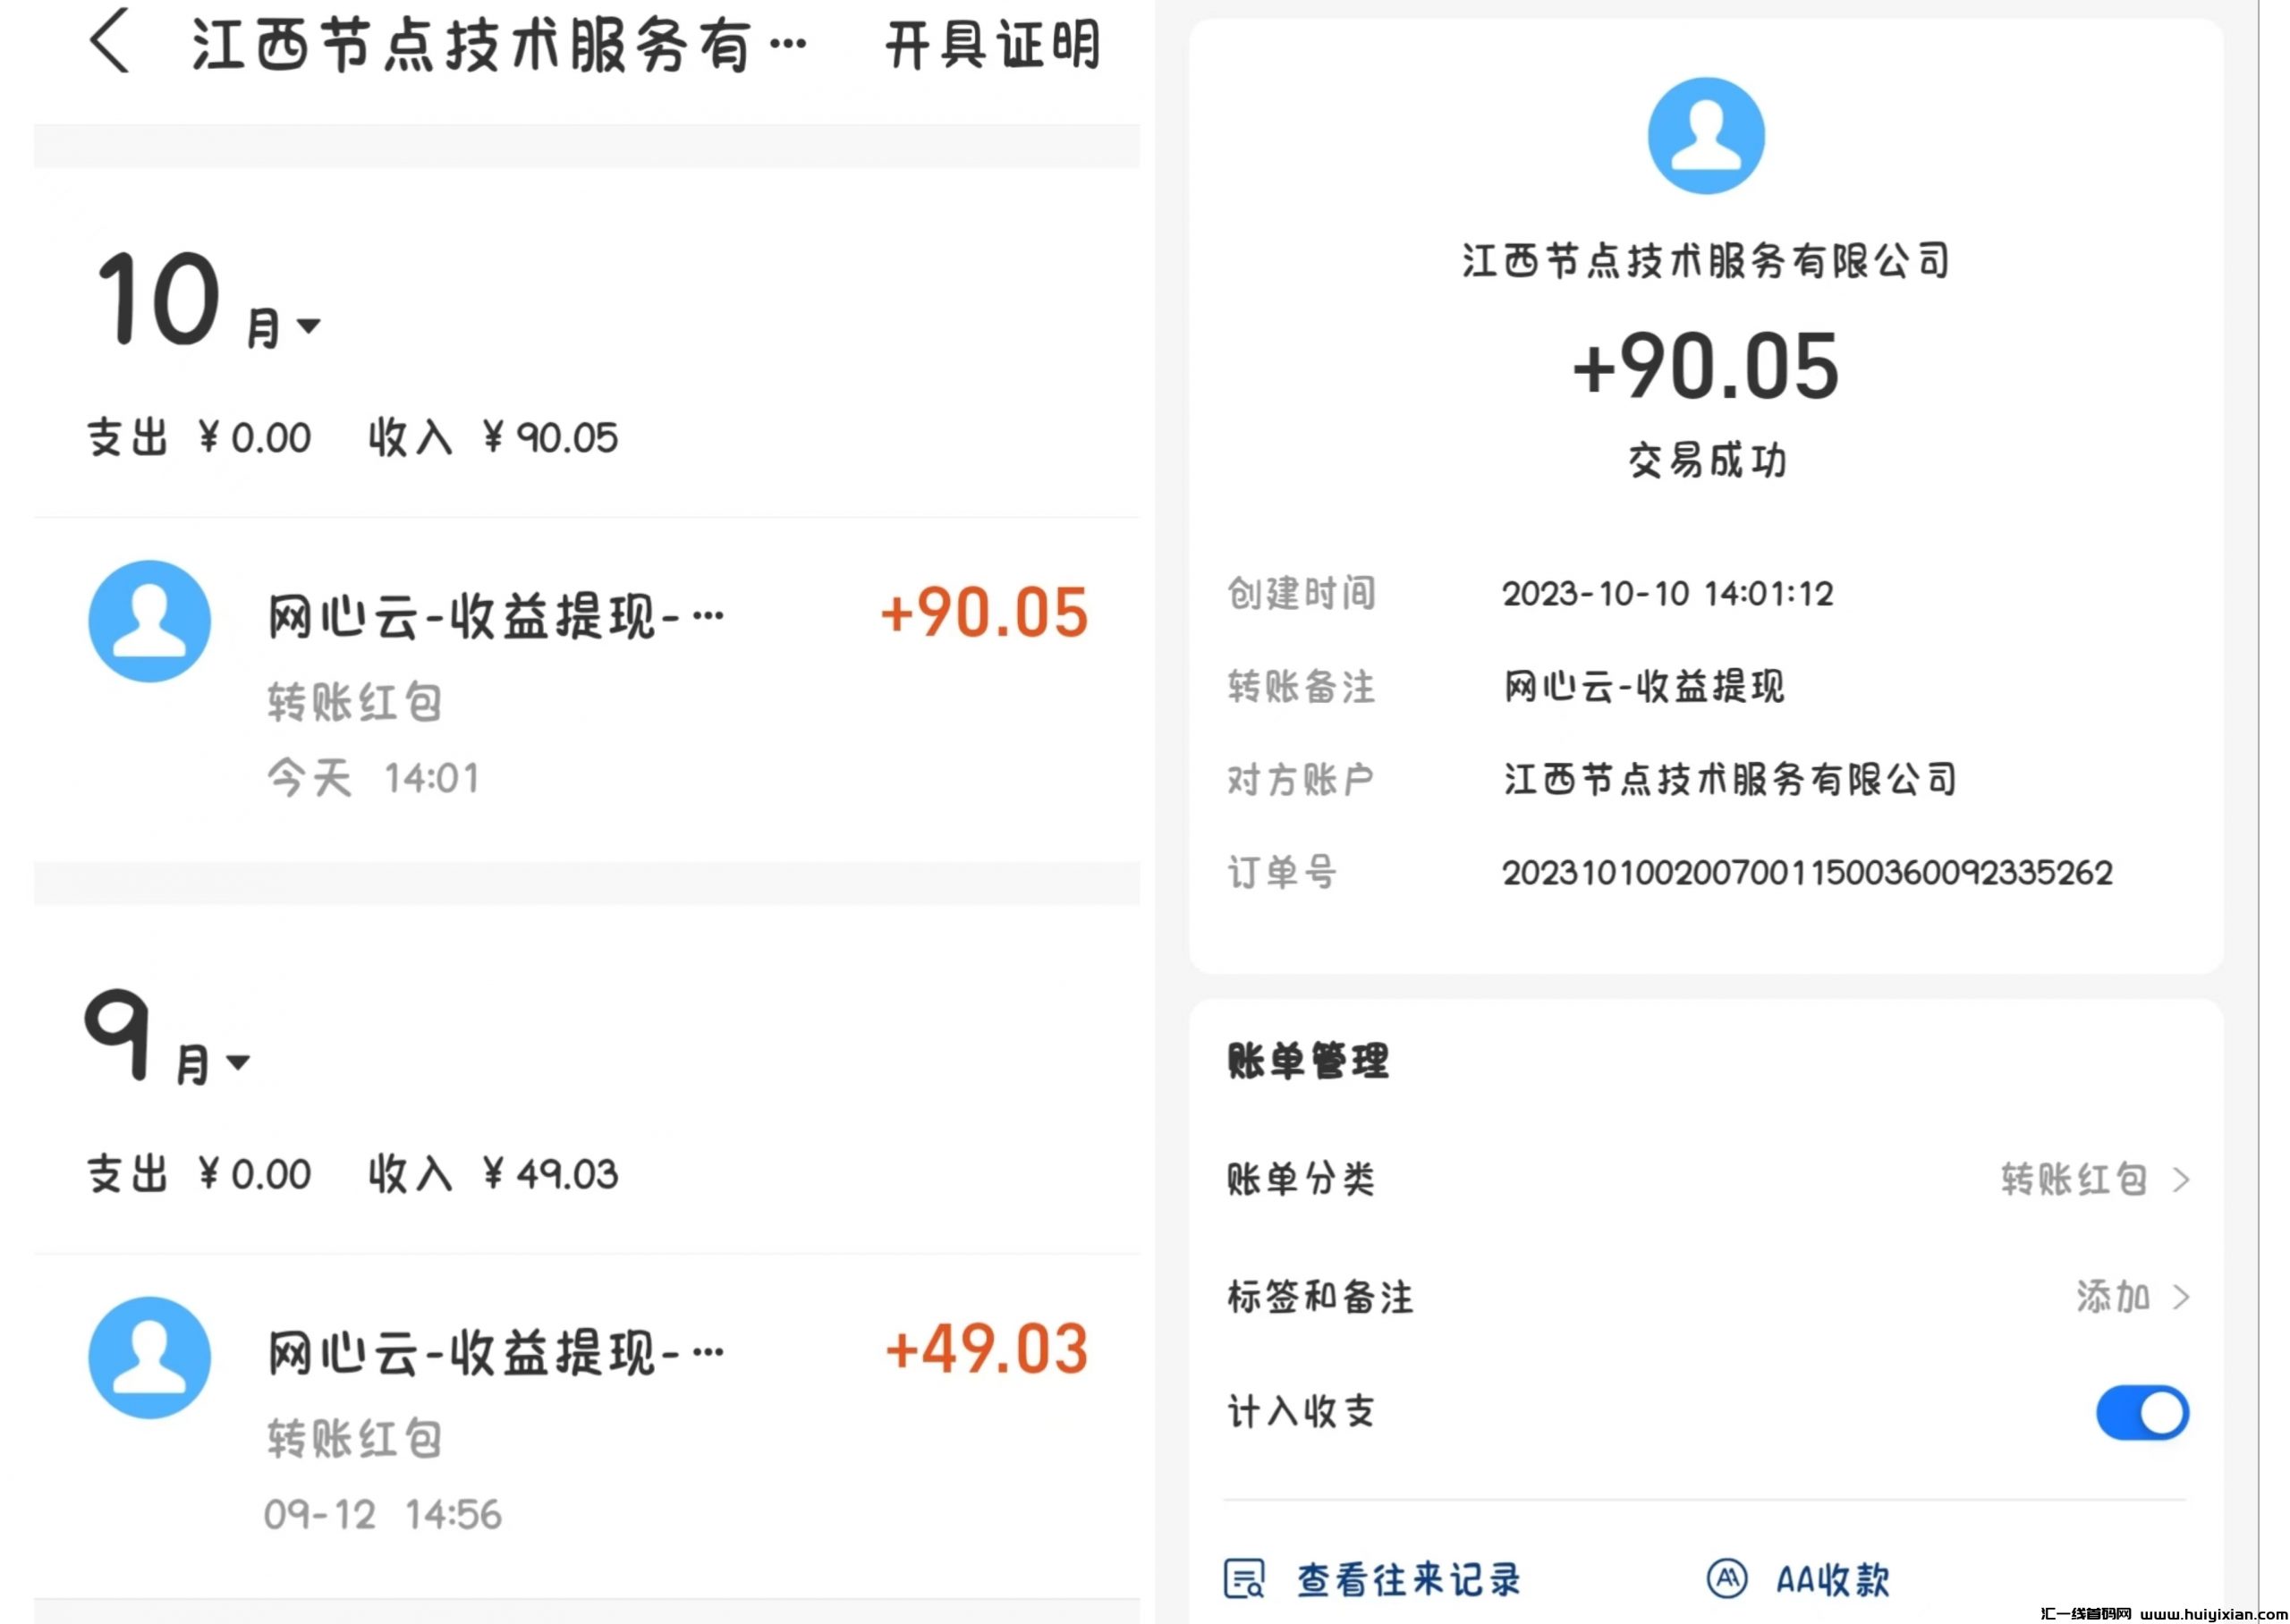2290x1624 pixels.
Task: Click the AA收款 link
Action: [x=1833, y=1580]
